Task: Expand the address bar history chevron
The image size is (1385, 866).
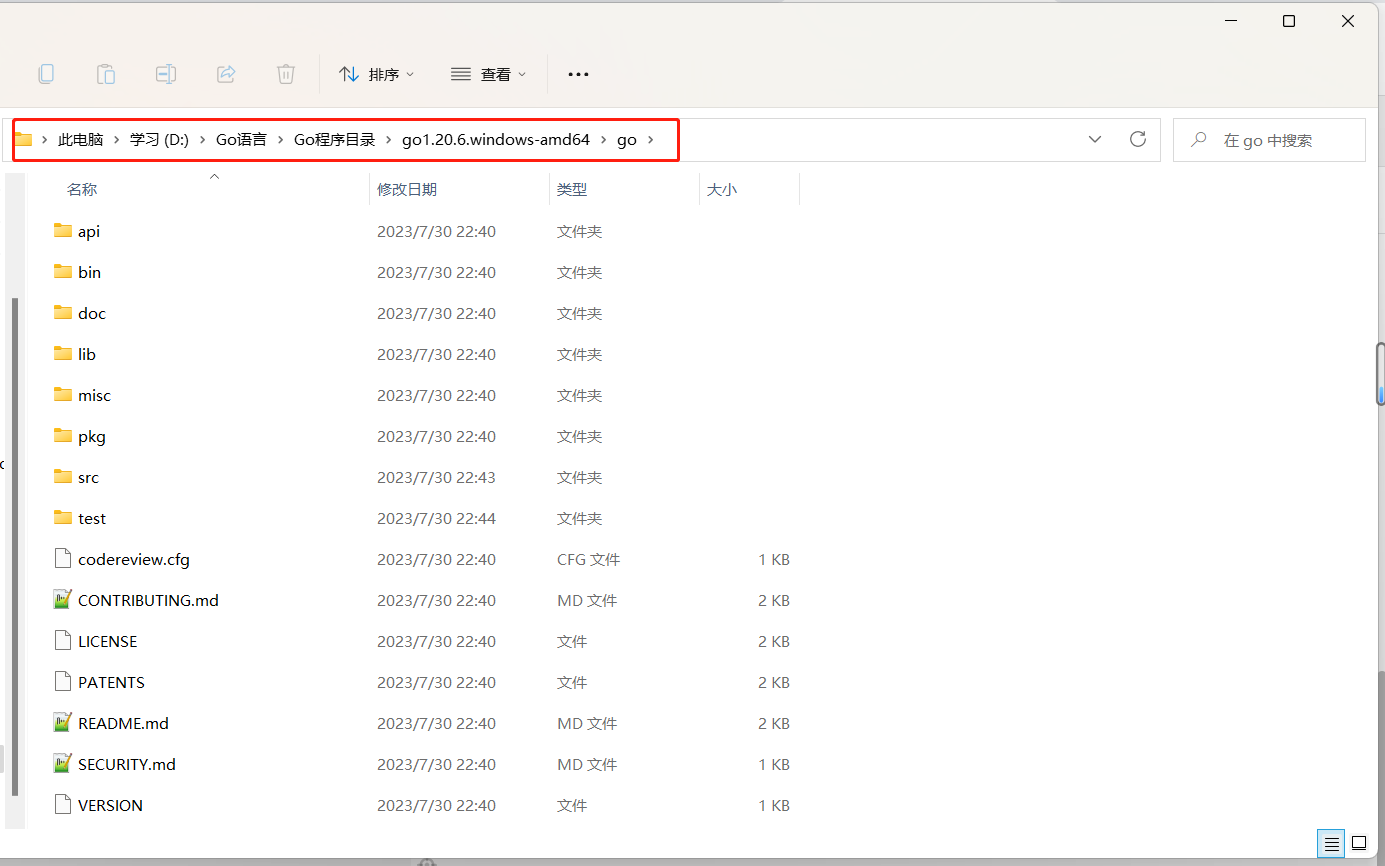Action: pos(1095,140)
